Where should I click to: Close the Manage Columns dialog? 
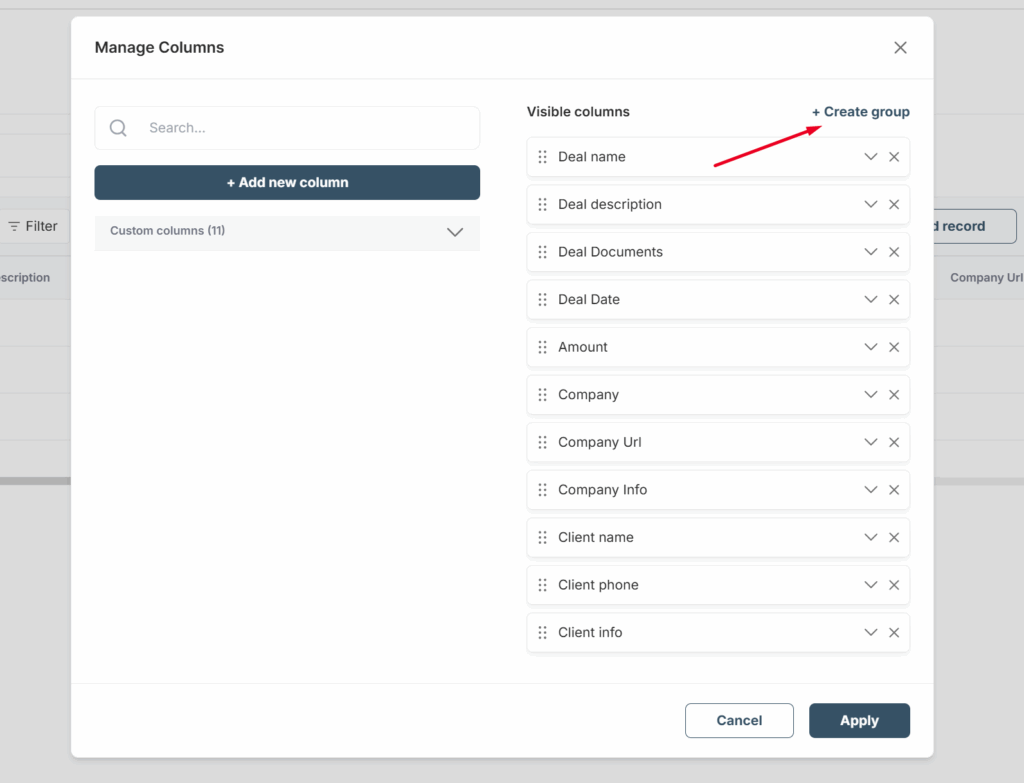coord(900,48)
